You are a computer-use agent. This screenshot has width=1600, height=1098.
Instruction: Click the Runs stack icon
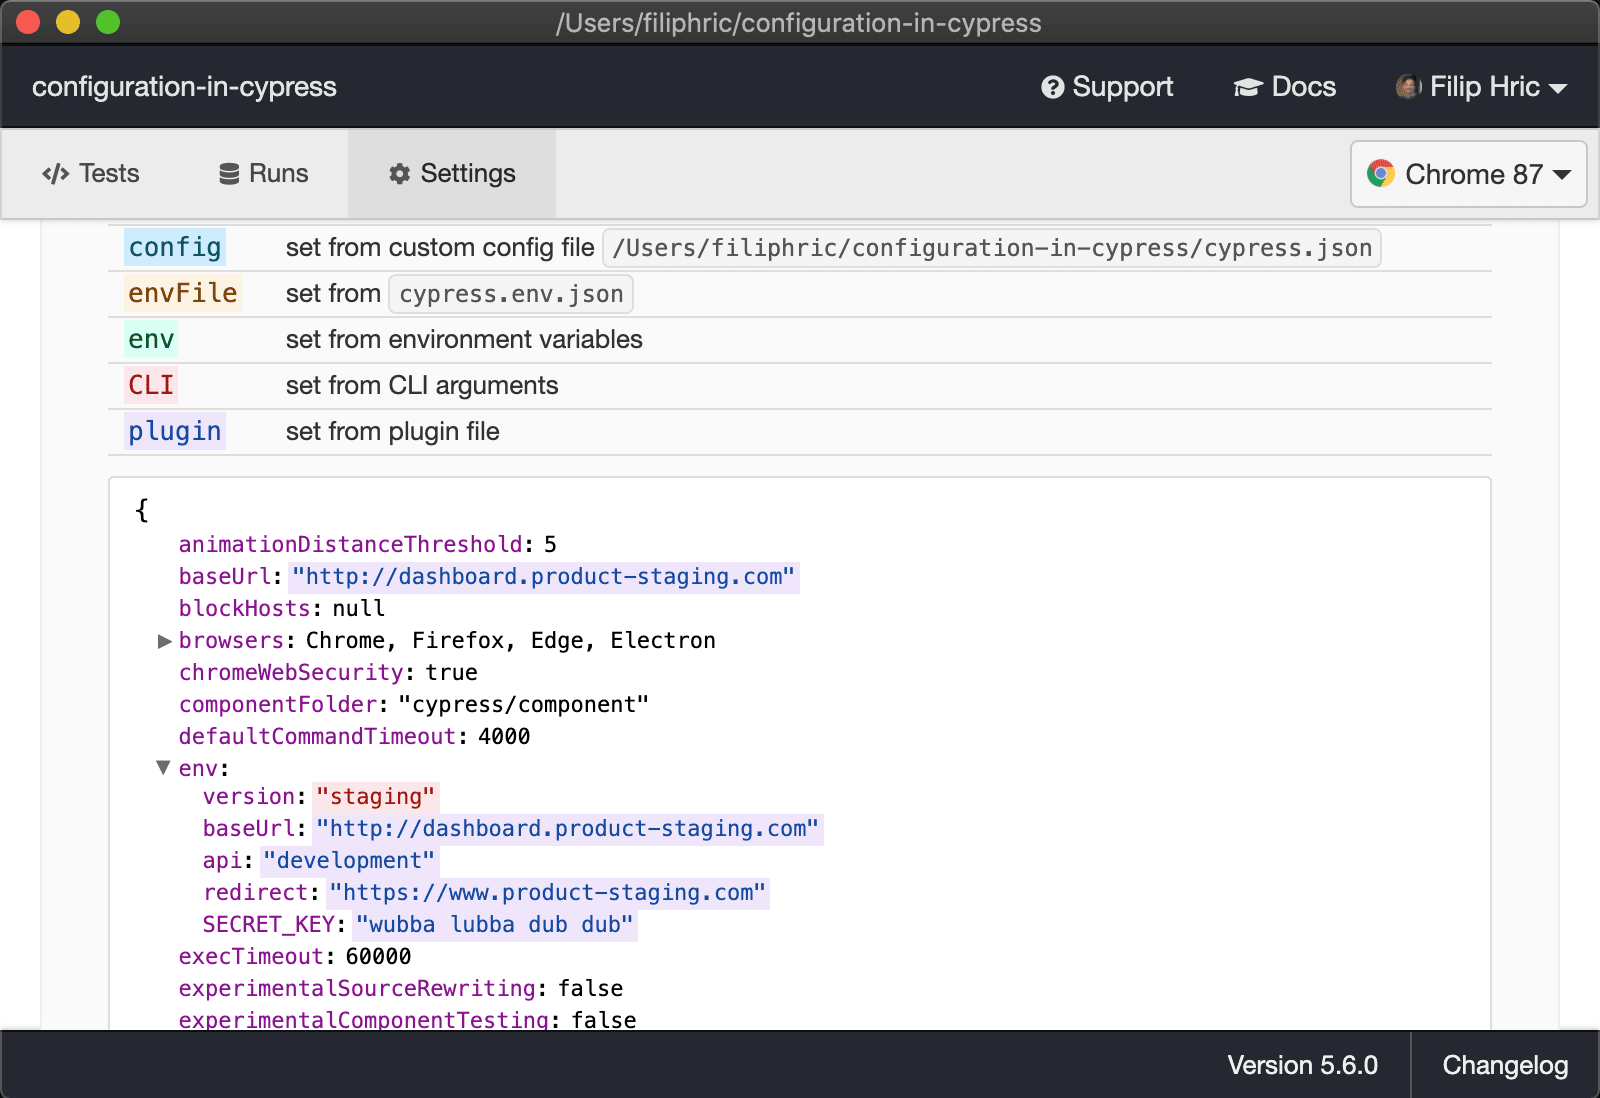[228, 173]
